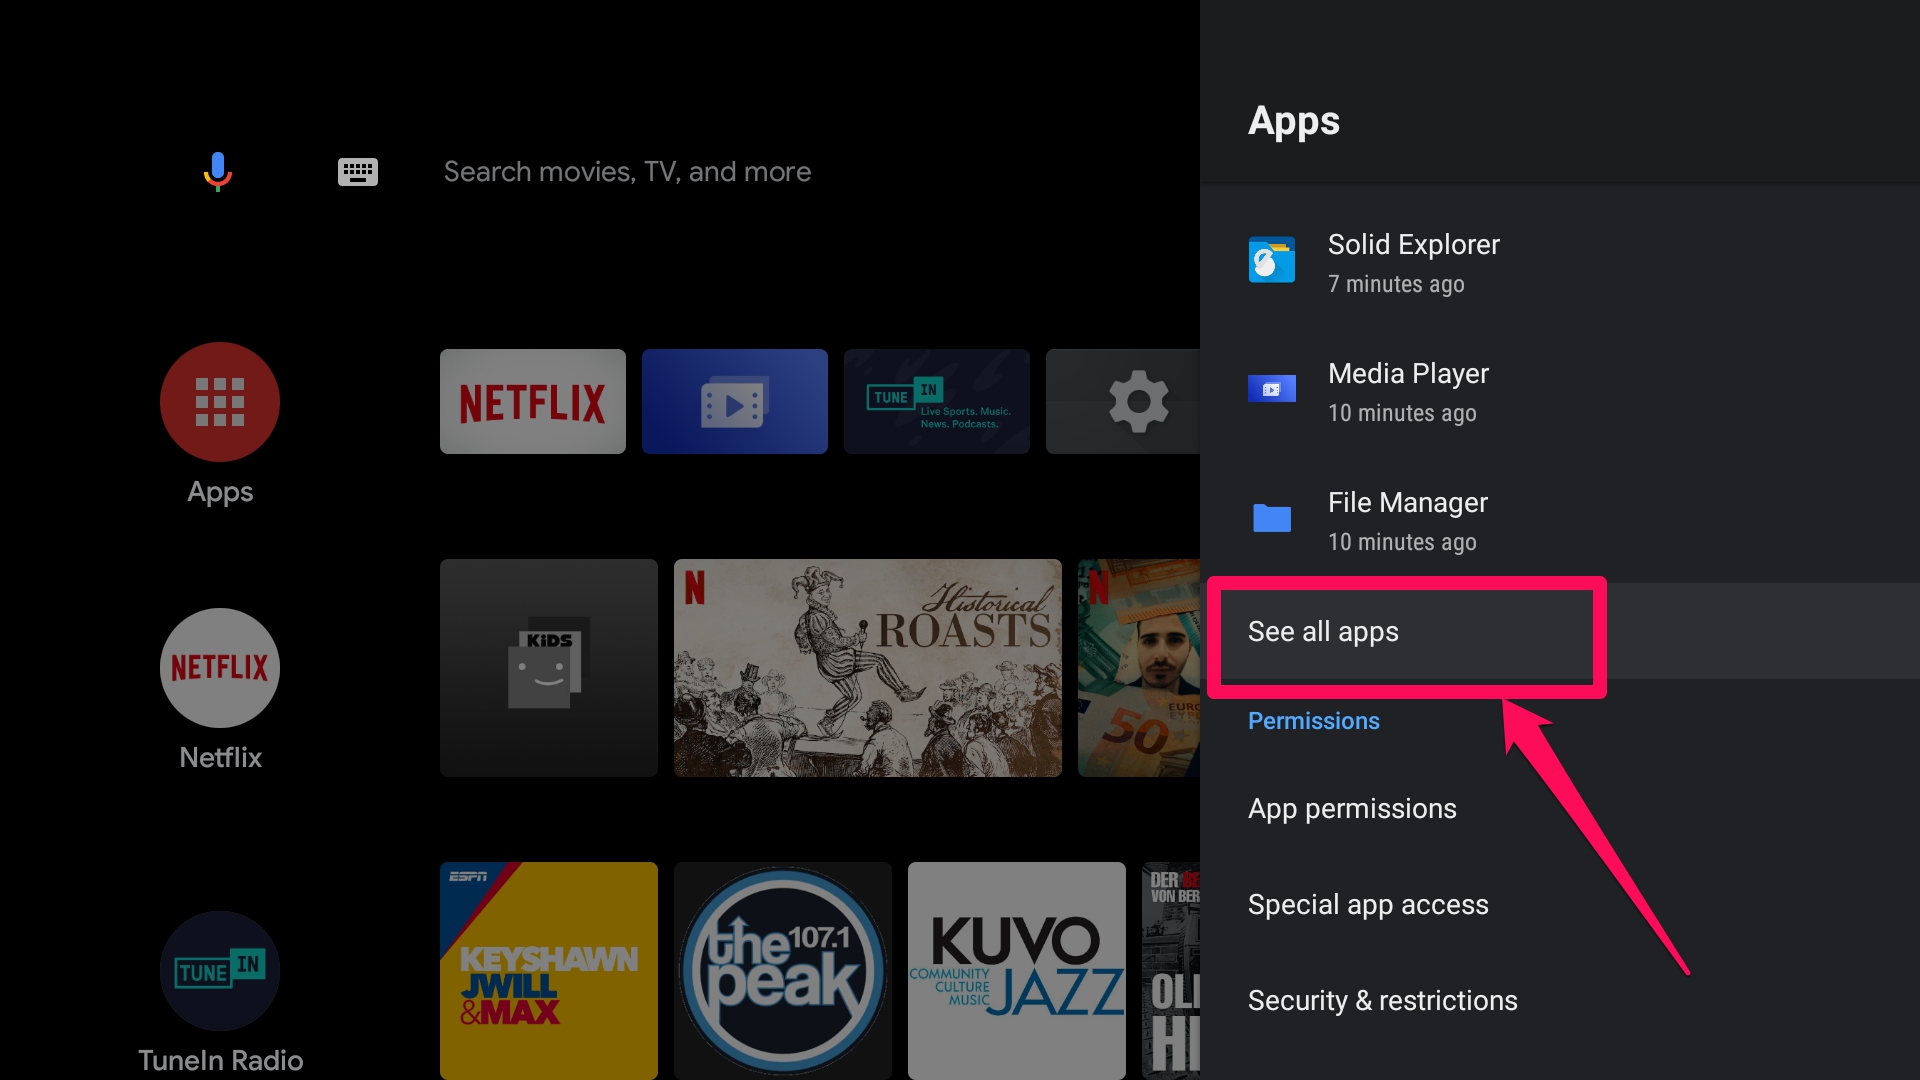Open File Manager app entry
The width and height of the screenshot is (1920, 1080).
pos(1560,521)
